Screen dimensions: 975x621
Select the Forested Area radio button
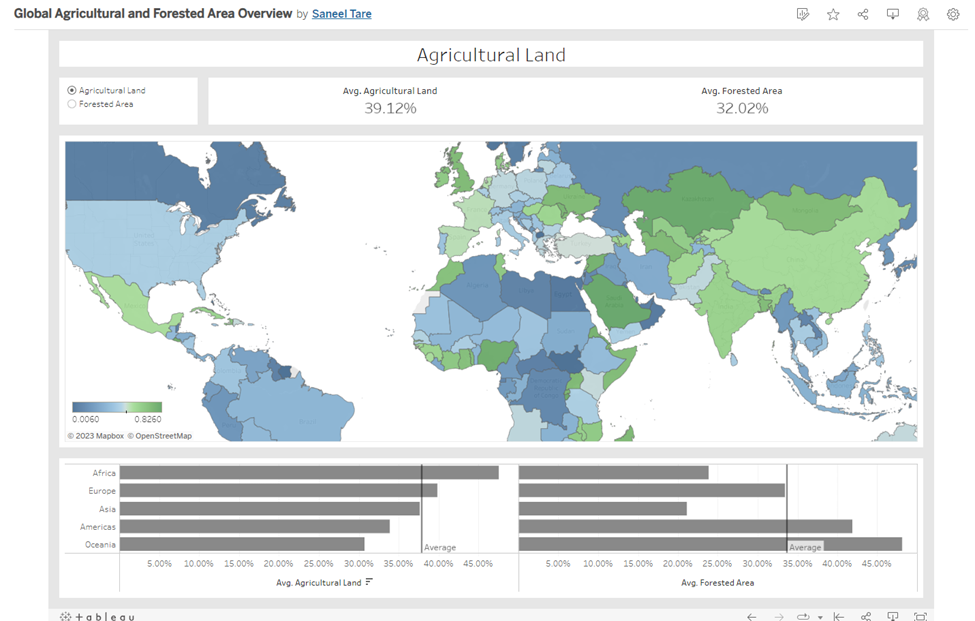click(71, 103)
